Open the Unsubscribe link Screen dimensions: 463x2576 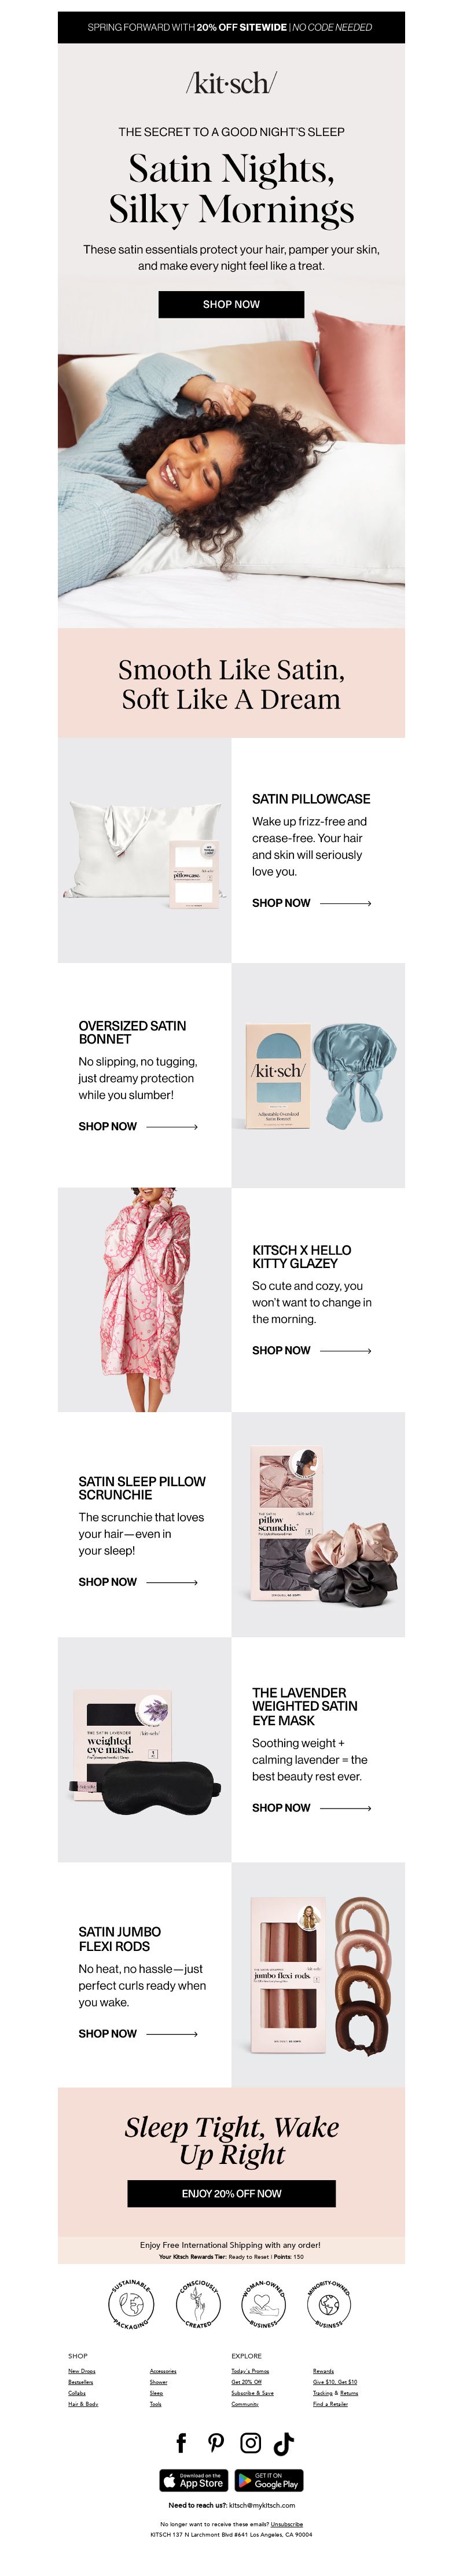[x=287, y=2523]
